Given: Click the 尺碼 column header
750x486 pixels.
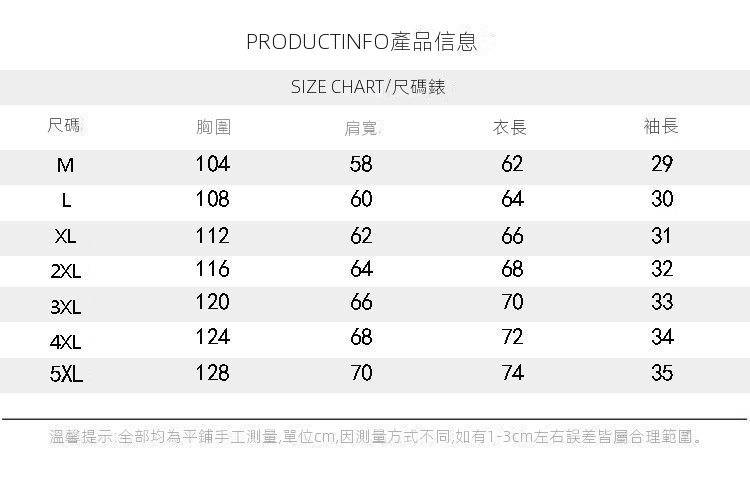Looking at the screenshot, I should pyautogui.click(x=65, y=126).
